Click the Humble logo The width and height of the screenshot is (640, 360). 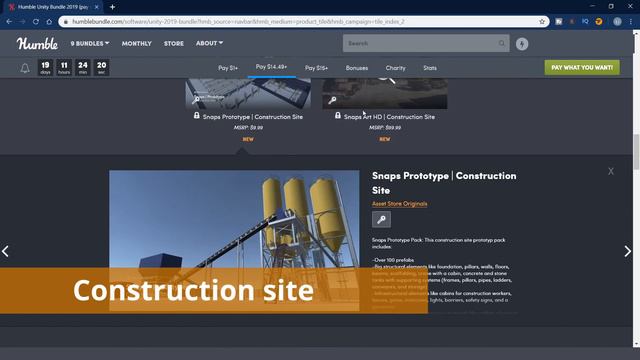point(37,44)
